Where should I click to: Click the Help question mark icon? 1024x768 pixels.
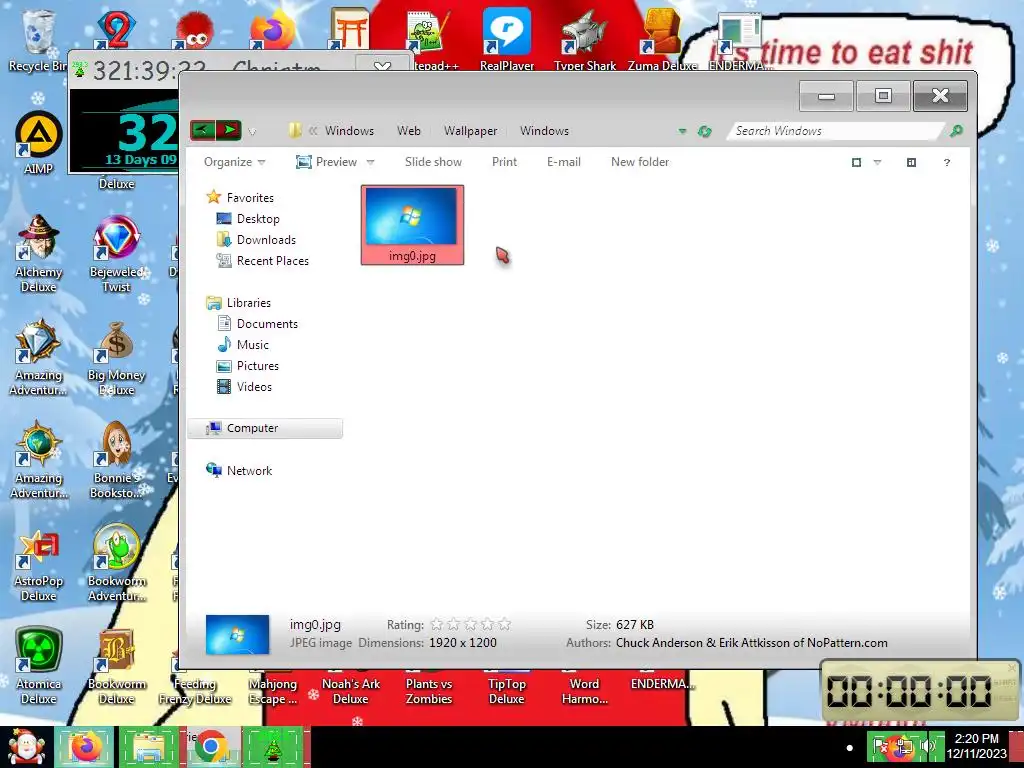(947, 163)
